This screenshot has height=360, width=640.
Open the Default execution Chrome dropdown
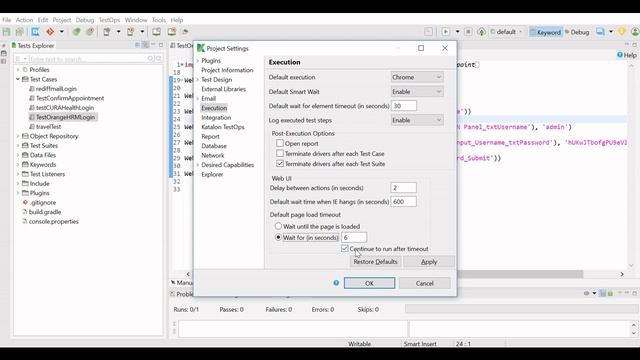(x=417, y=77)
